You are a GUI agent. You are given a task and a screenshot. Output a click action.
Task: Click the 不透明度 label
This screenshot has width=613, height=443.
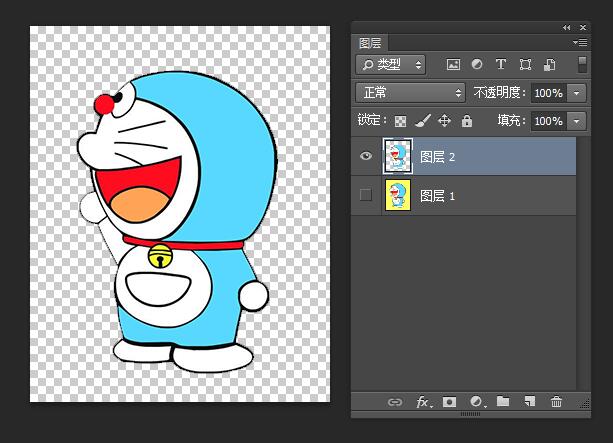click(499, 93)
